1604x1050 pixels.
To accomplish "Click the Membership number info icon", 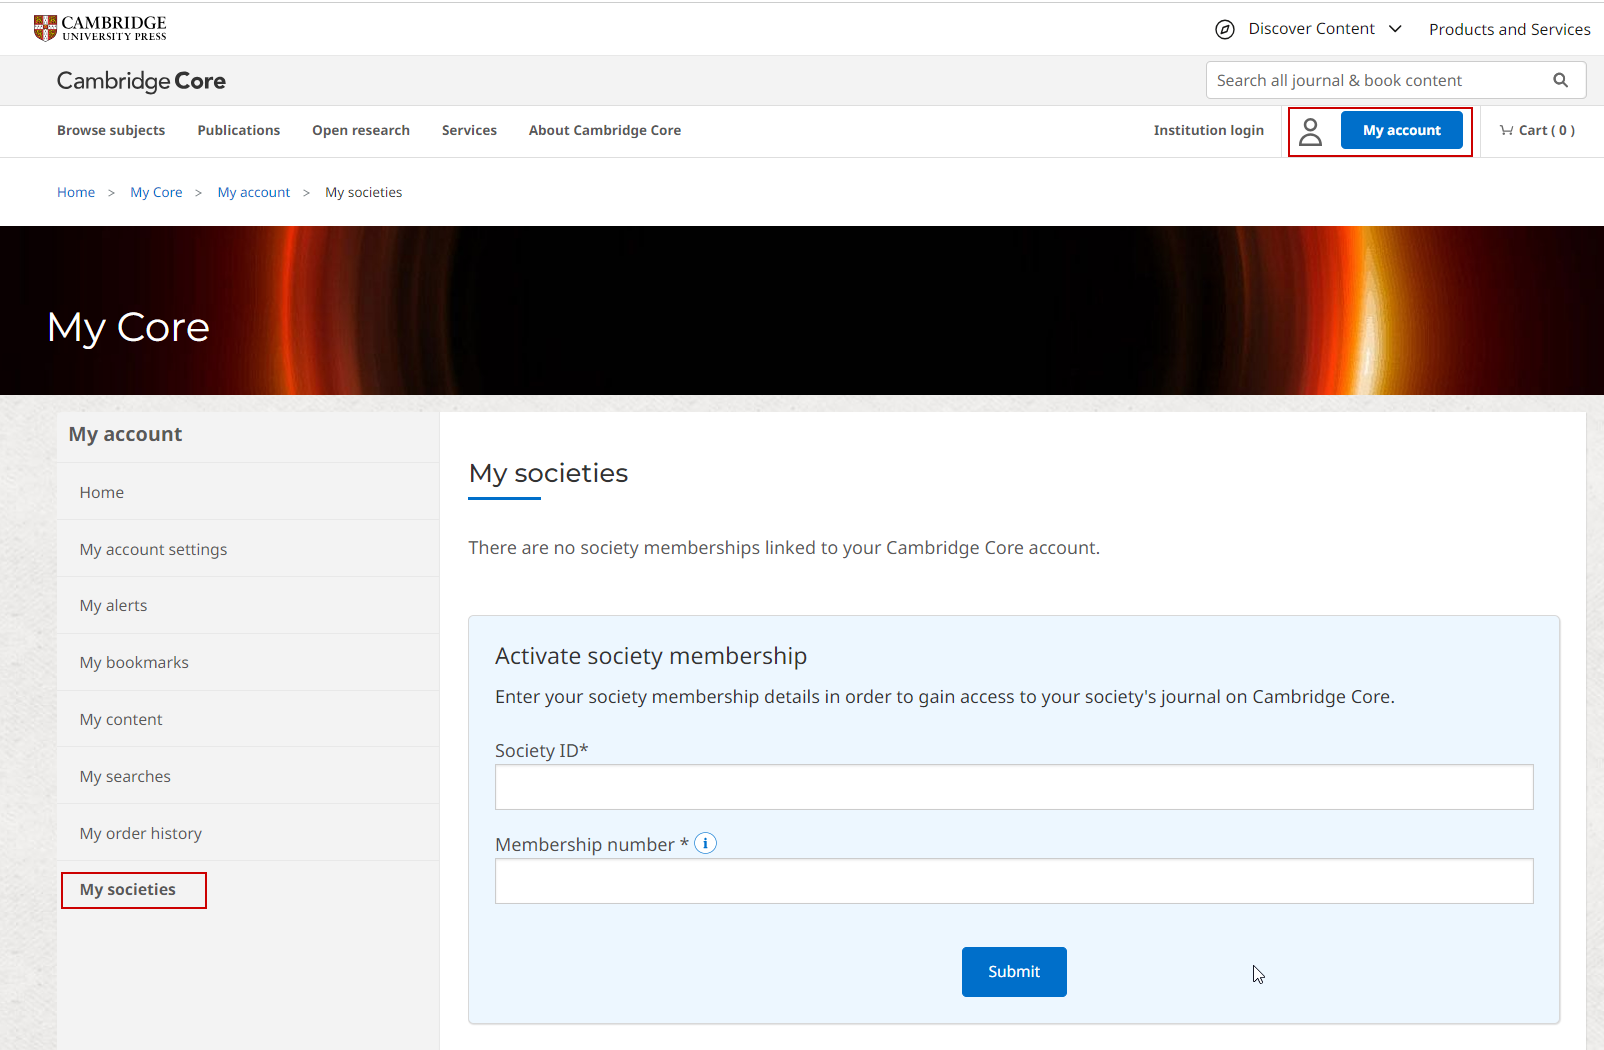I will coord(705,843).
